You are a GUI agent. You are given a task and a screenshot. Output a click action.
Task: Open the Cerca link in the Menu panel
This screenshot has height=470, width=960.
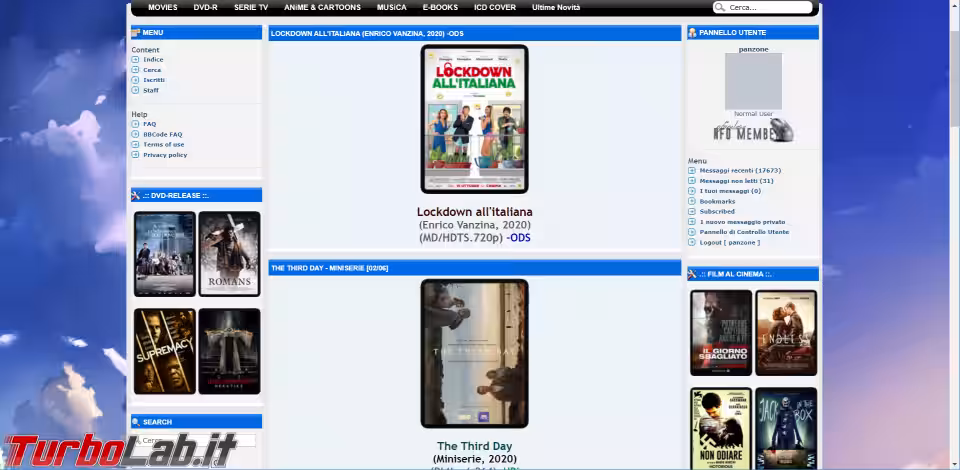152,70
